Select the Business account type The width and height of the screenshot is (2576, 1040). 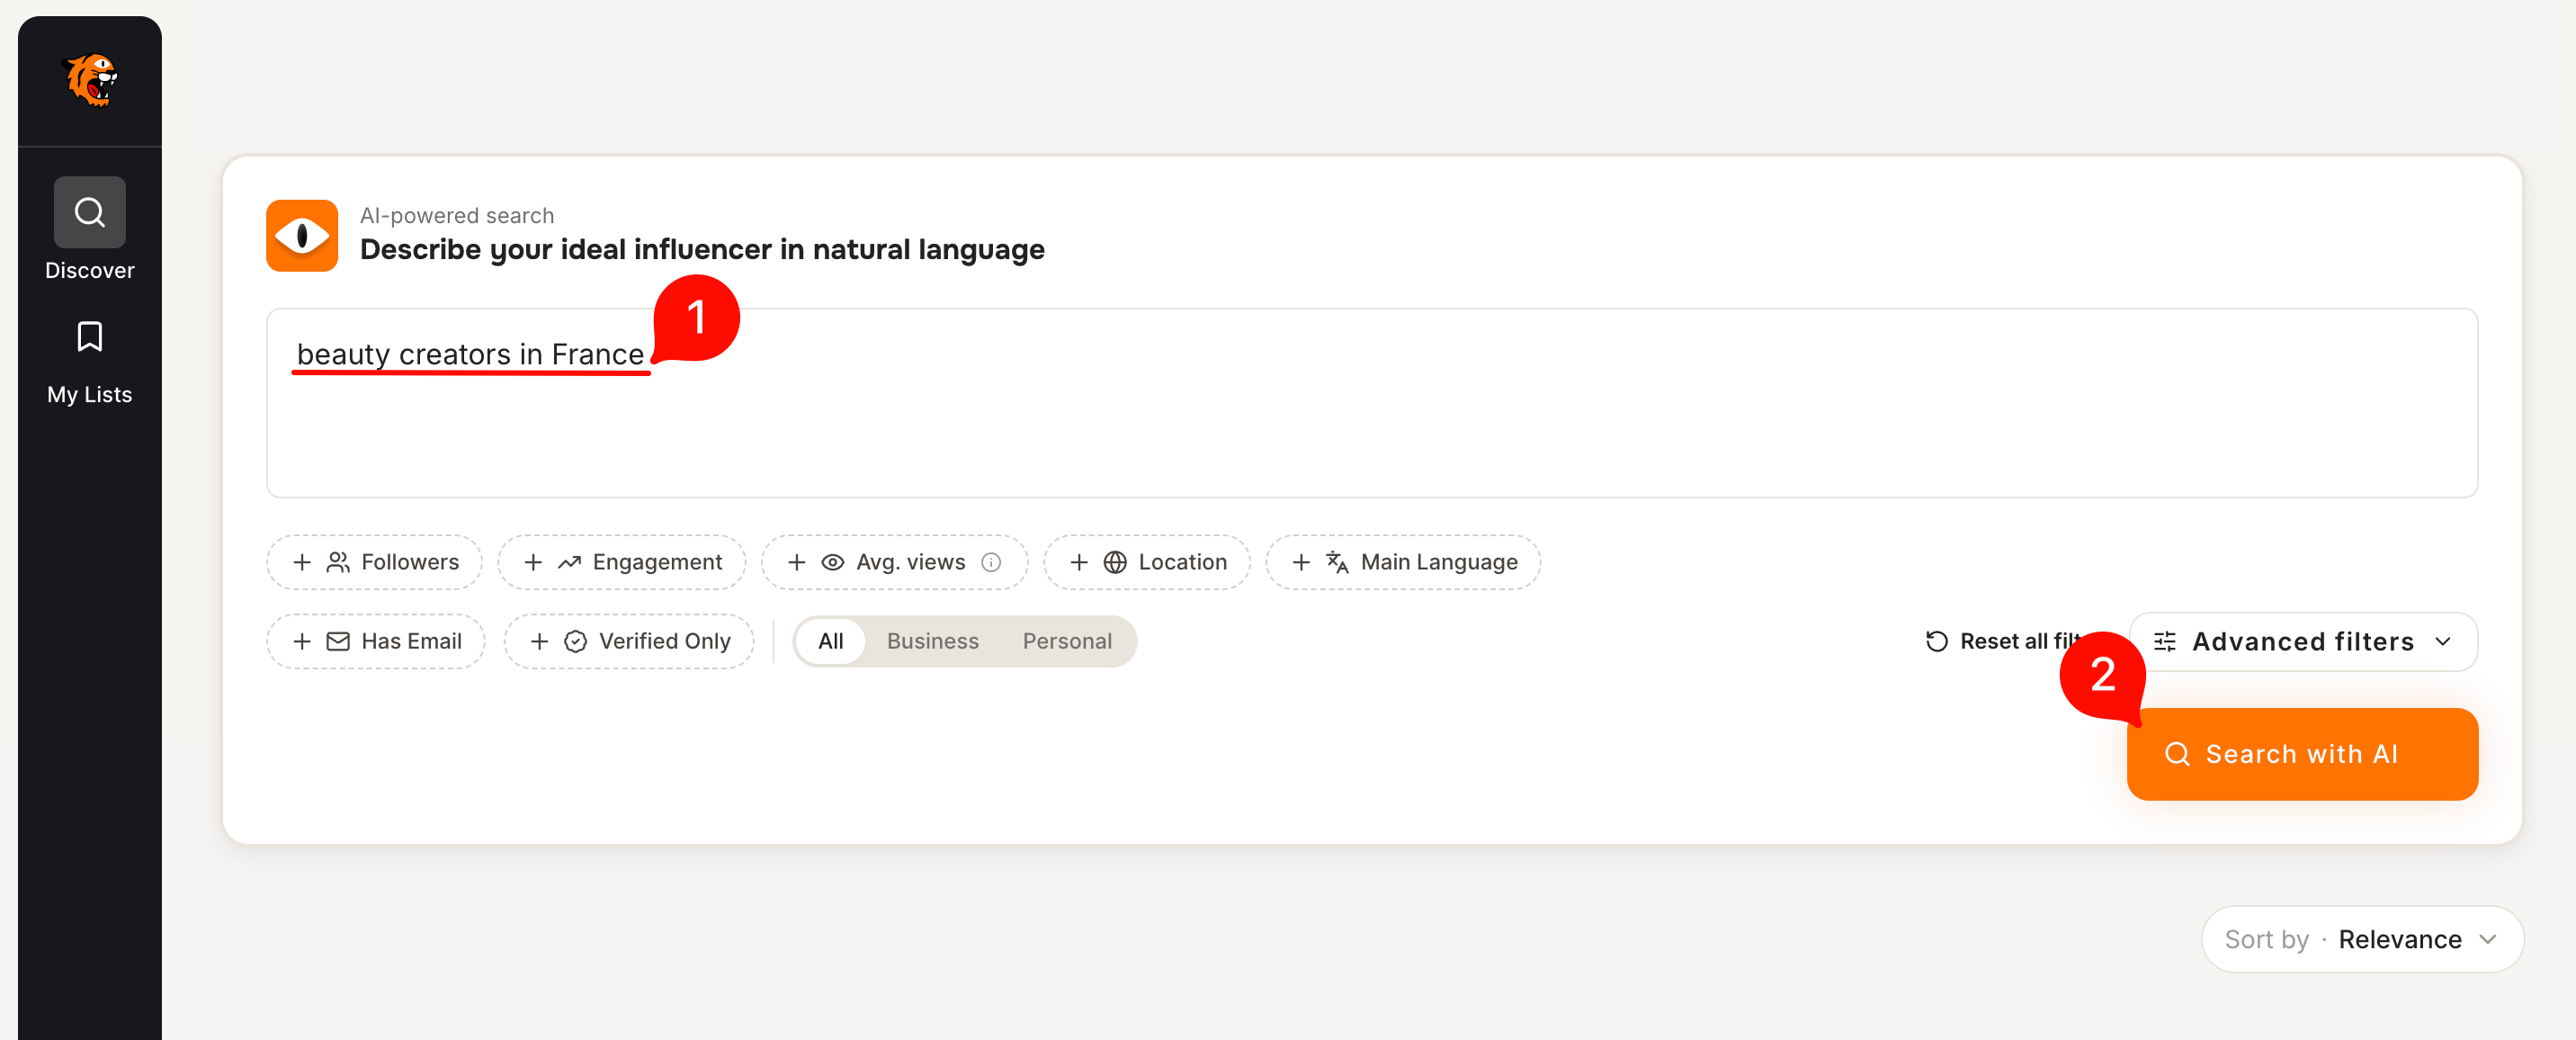(932, 641)
